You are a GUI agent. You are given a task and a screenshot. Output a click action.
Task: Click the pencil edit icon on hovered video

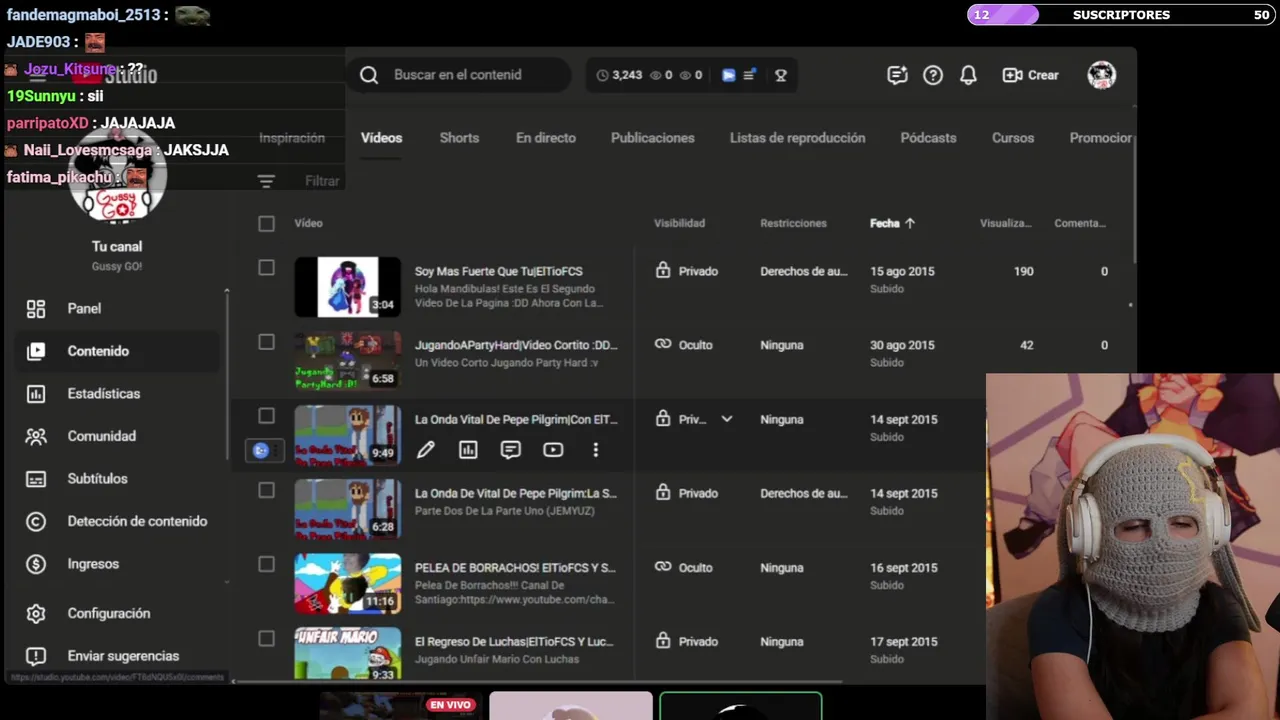(426, 450)
